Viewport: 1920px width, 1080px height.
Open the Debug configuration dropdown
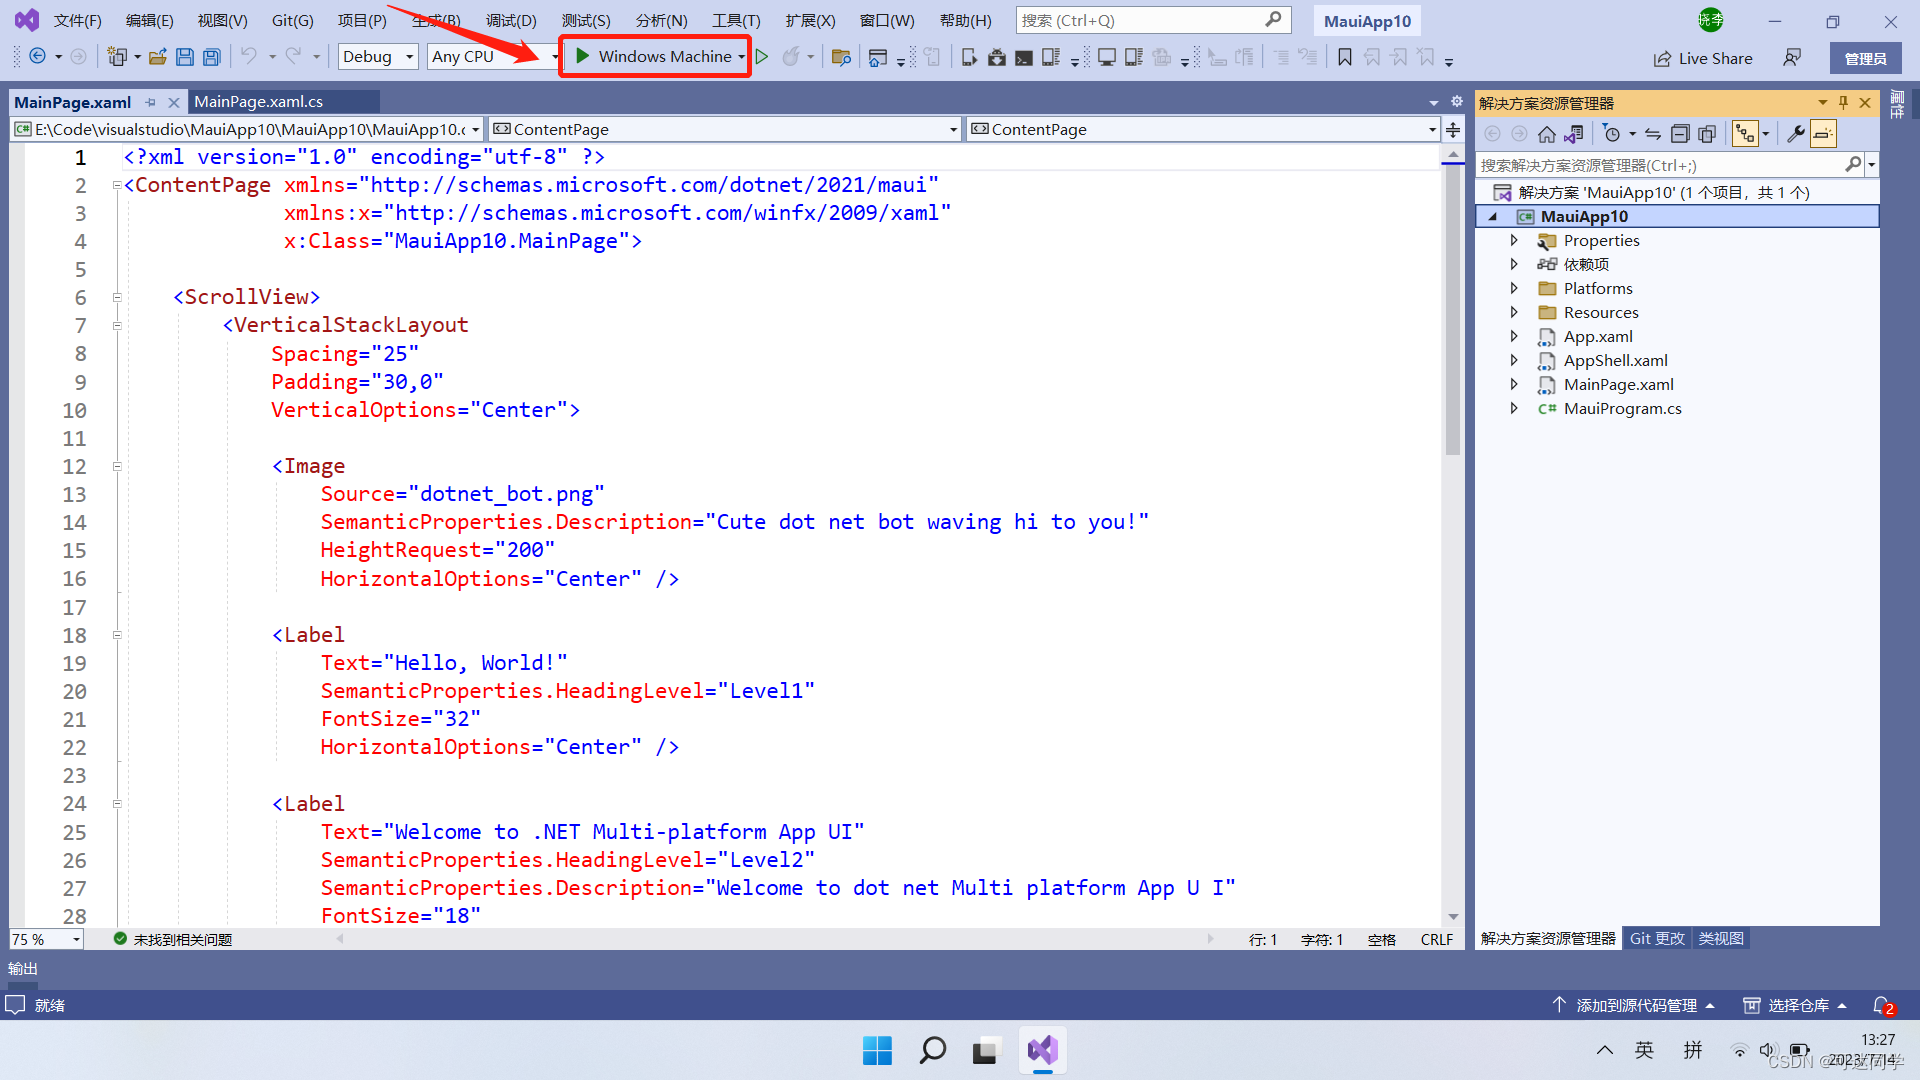378,57
